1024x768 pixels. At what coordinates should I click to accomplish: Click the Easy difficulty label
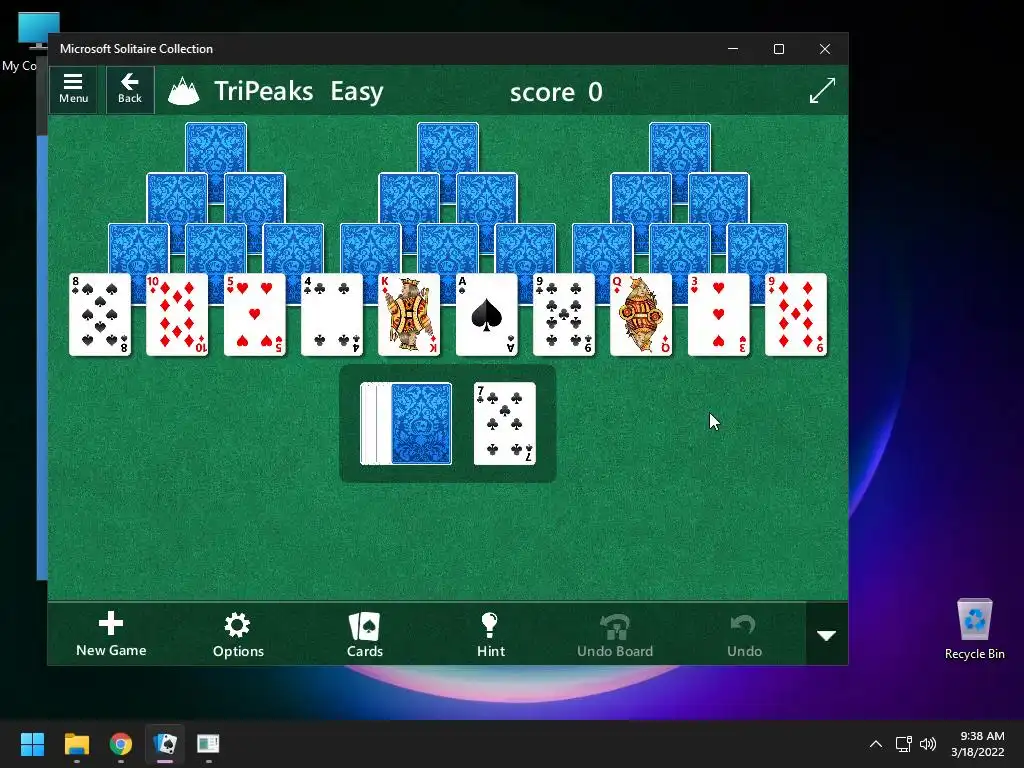coord(357,92)
